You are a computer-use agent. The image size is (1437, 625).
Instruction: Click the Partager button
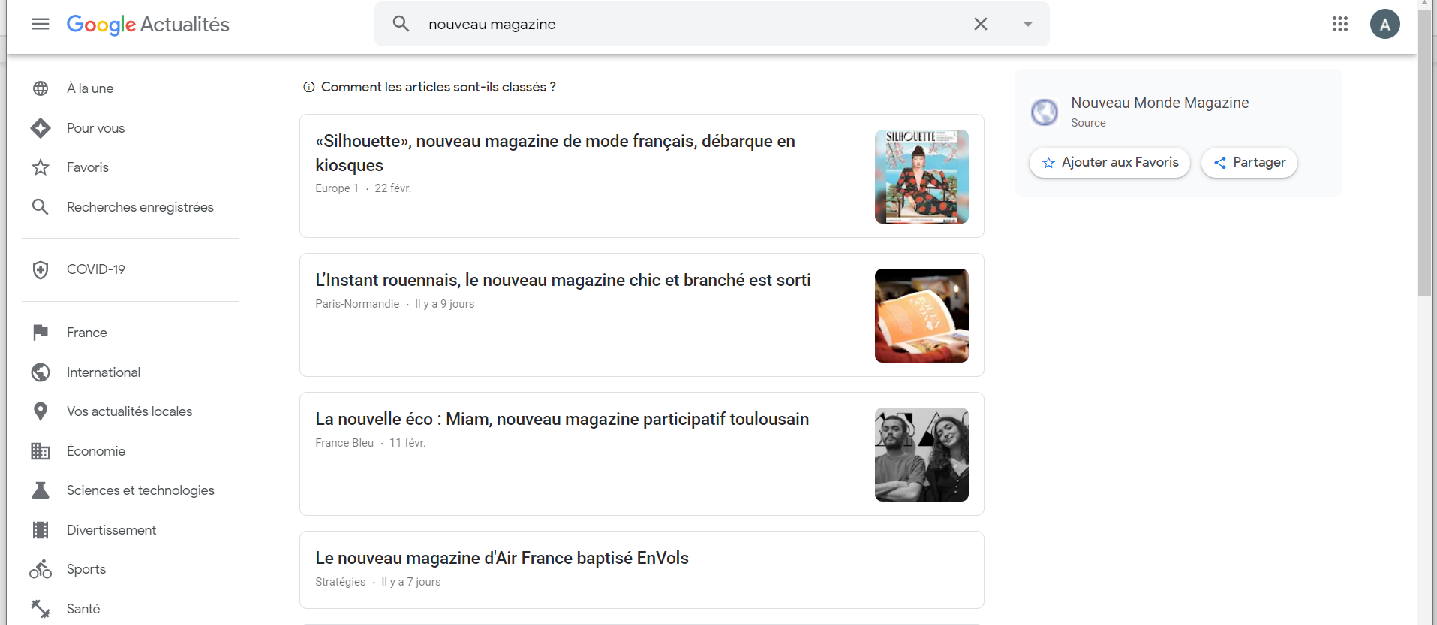(1248, 162)
